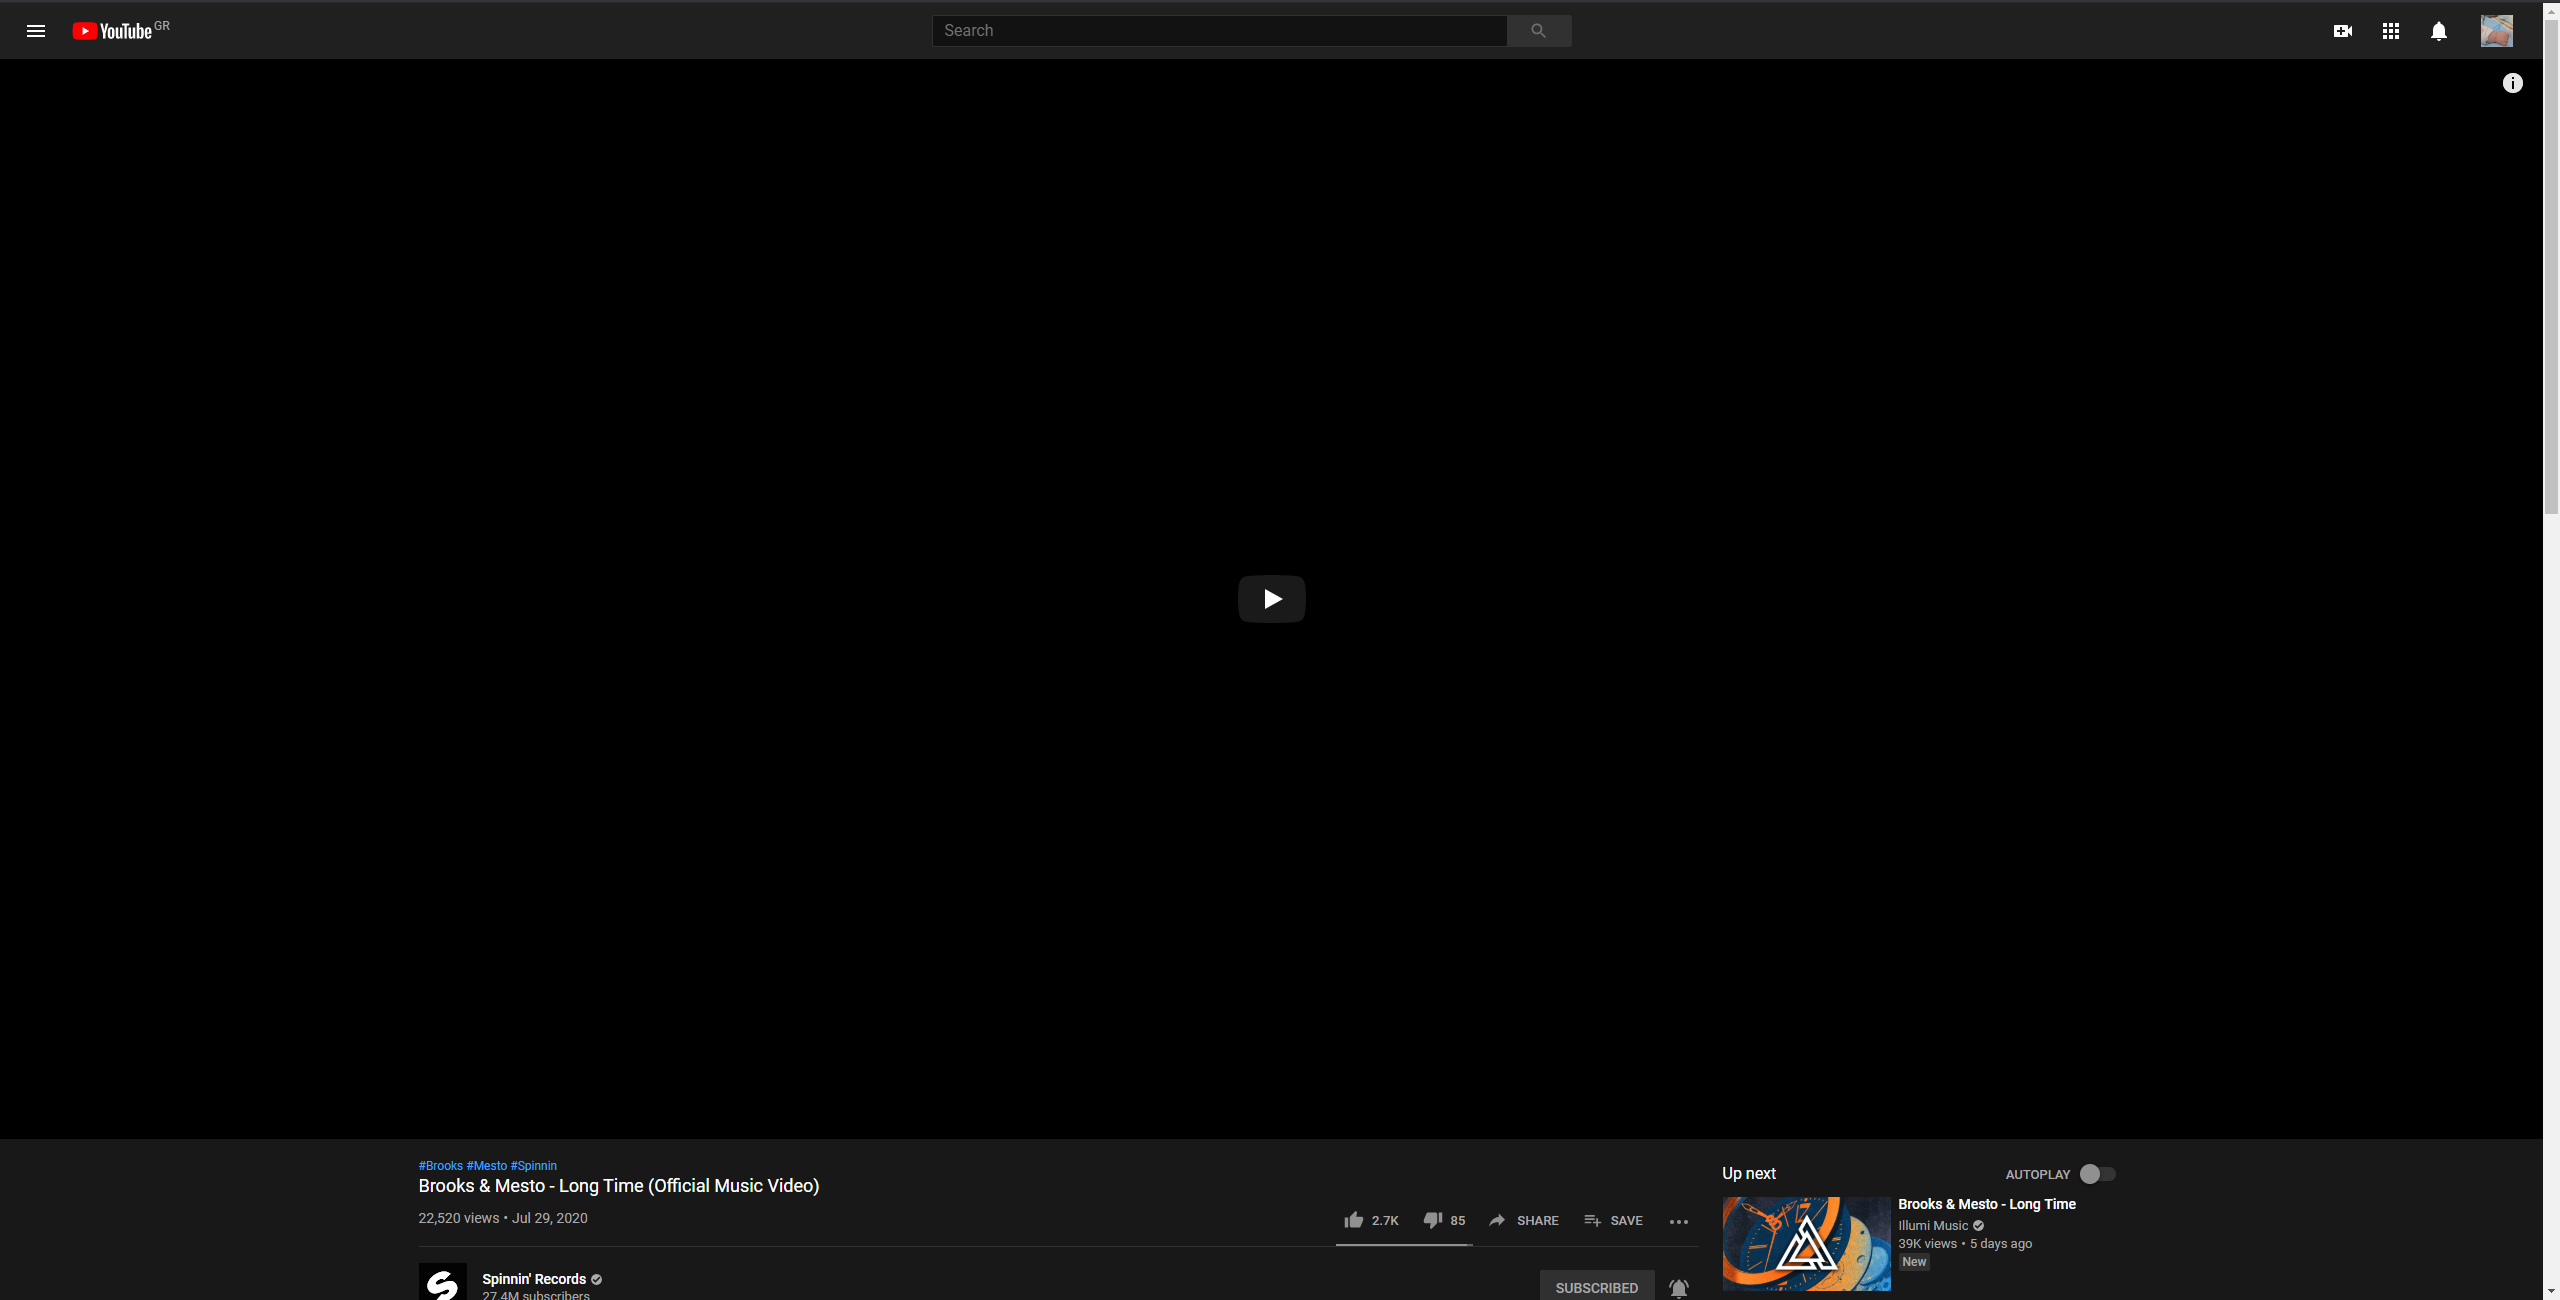Open the YouTube hamburger menu
The width and height of the screenshot is (2560, 1300).
(x=36, y=30)
